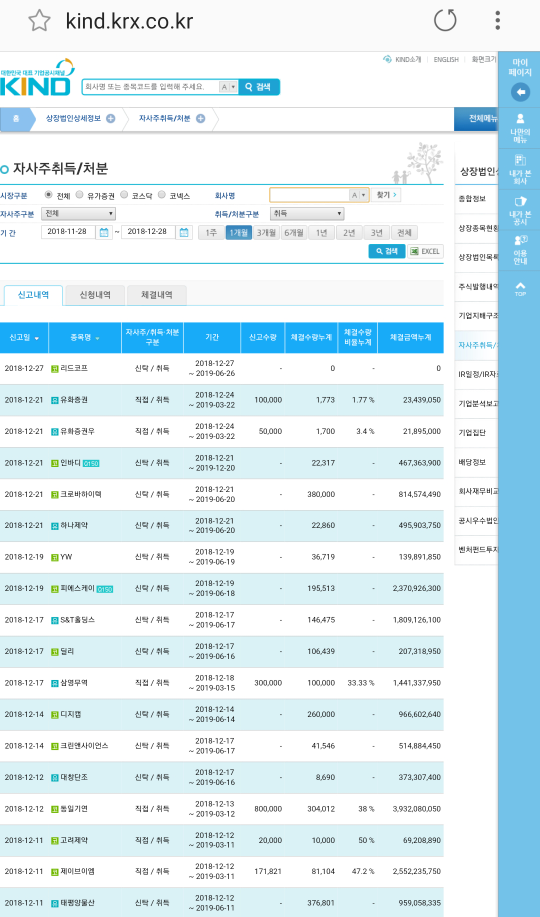Set period to 1주
This screenshot has height=917, width=540.
tap(211, 233)
